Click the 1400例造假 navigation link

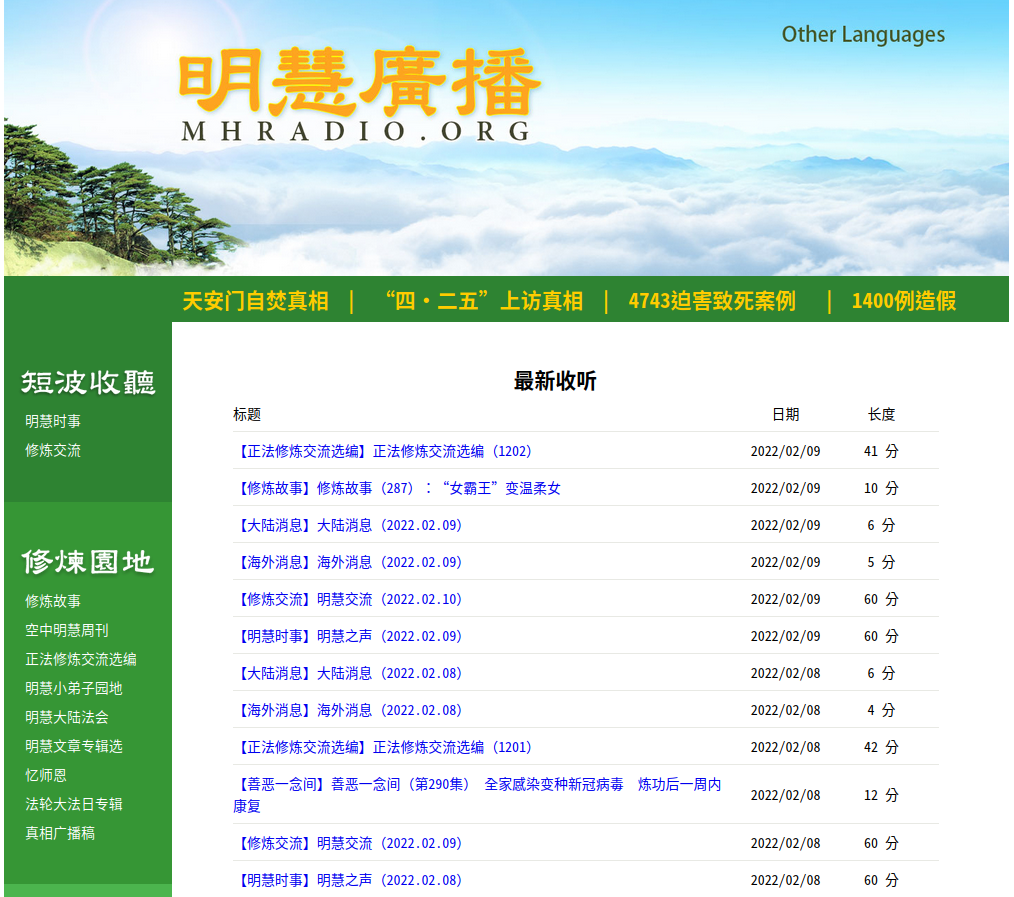pos(903,301)
